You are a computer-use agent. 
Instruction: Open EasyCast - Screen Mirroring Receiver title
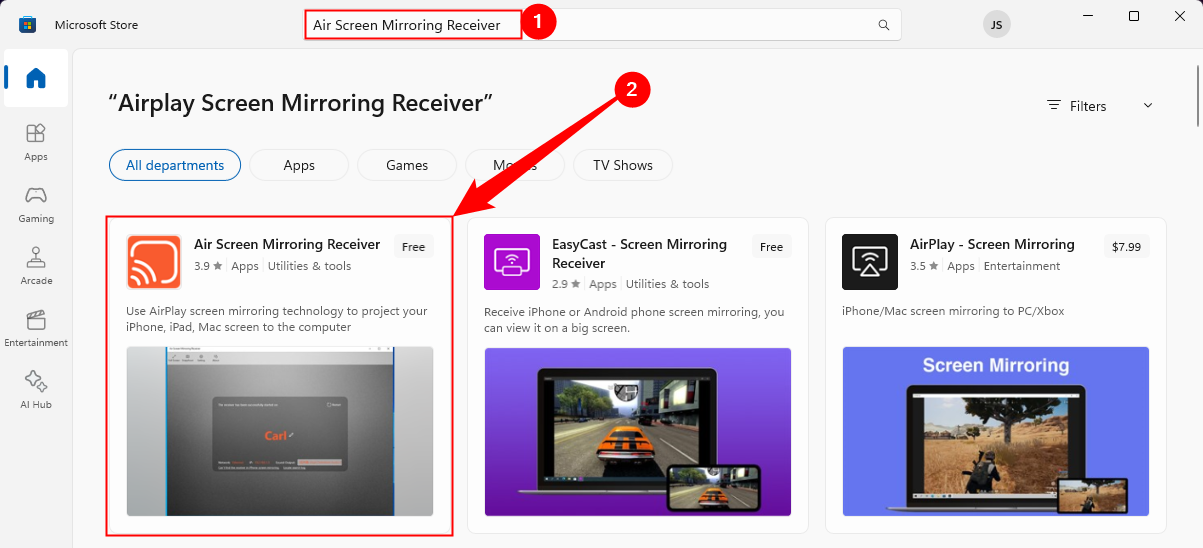640,254
